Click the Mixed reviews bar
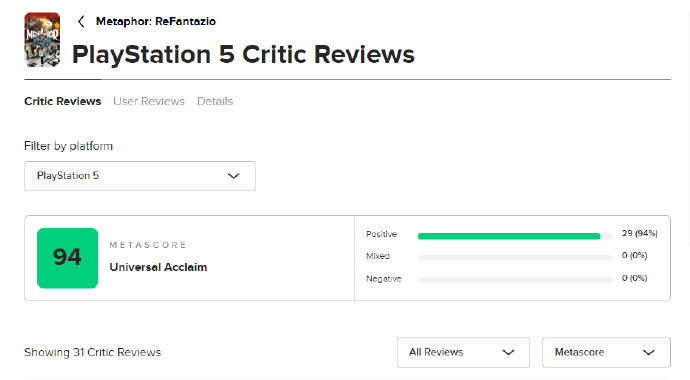690x380 pixels. [515, 258]
